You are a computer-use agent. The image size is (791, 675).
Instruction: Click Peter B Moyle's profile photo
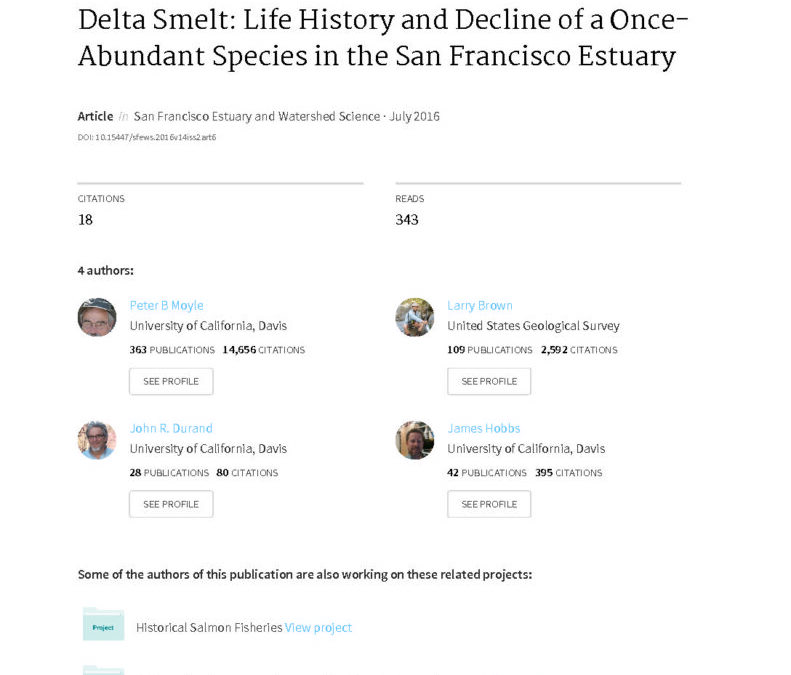[97, 317]
